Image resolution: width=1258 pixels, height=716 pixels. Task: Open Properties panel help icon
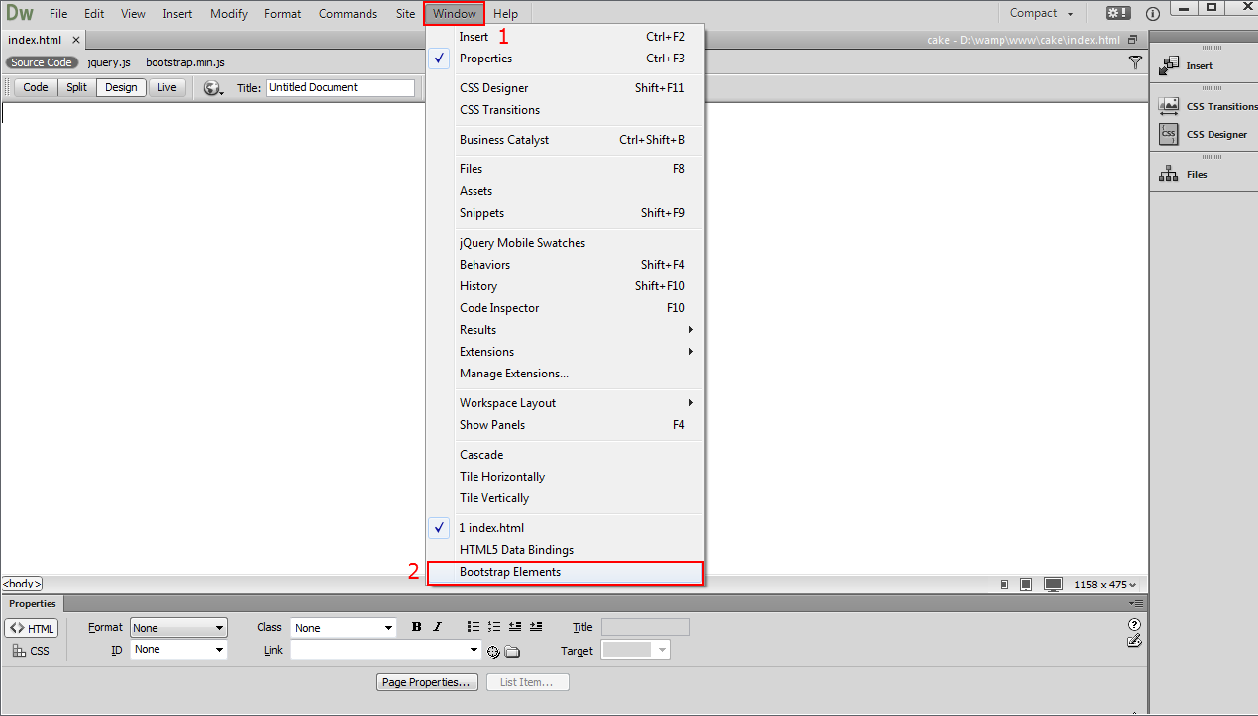pos(1134,625)
